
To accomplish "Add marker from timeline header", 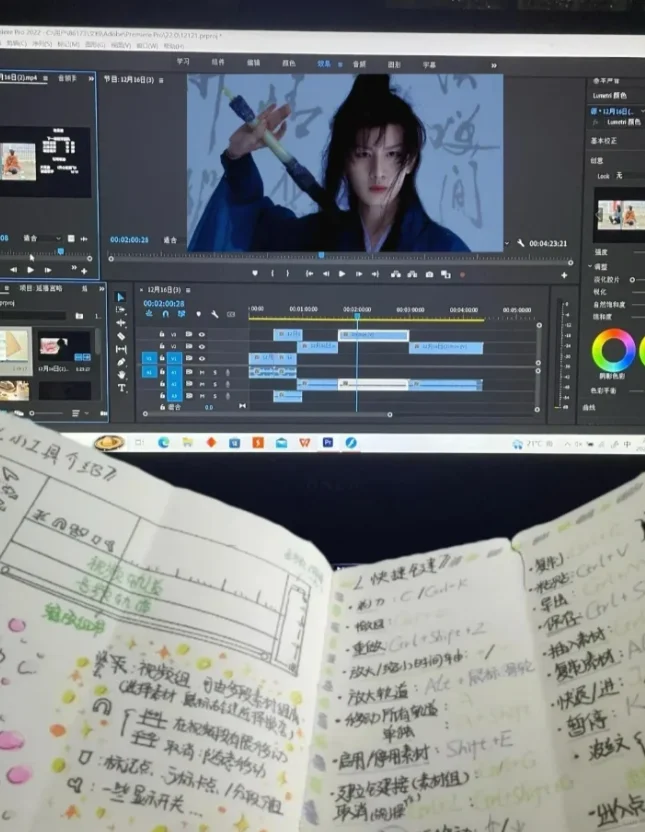I will point(198,314).
